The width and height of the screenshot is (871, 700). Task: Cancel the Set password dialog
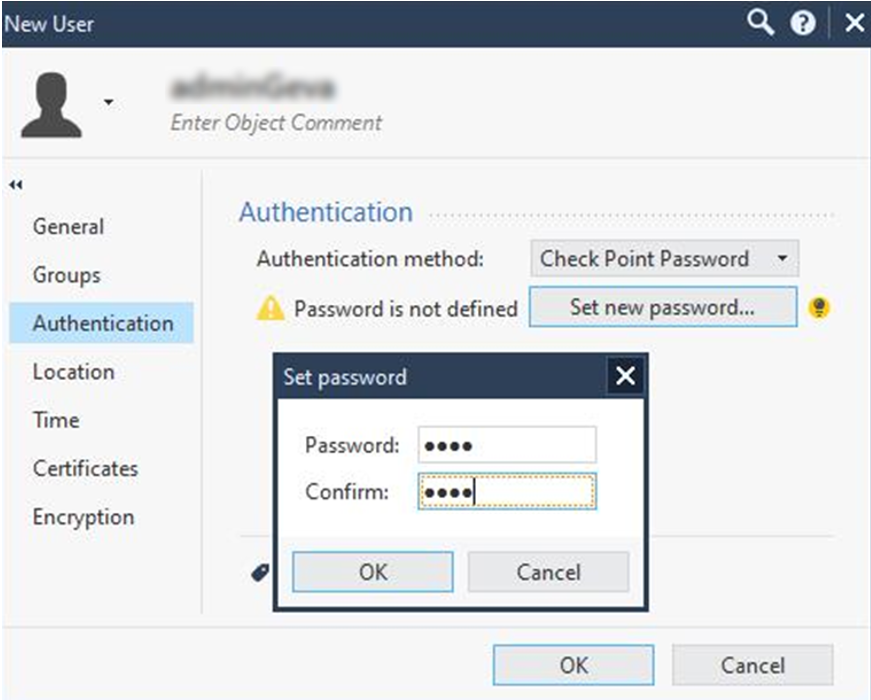548,572
